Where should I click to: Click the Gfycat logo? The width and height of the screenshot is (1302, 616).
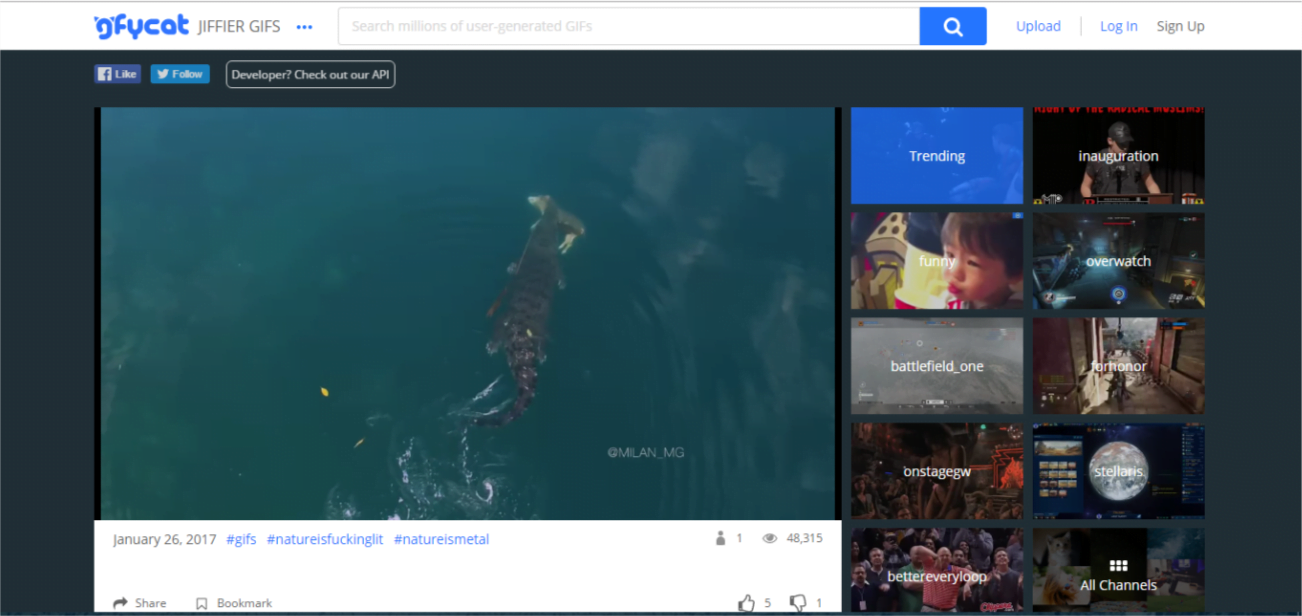(141, 27)
